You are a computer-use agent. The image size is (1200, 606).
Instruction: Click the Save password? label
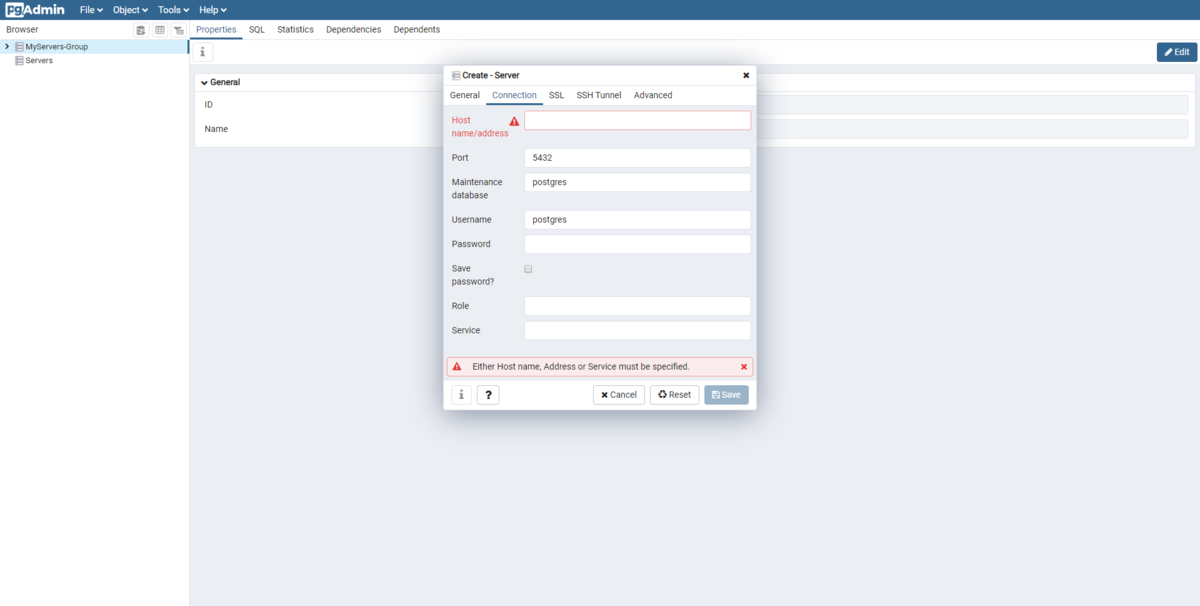coord(473,275)
